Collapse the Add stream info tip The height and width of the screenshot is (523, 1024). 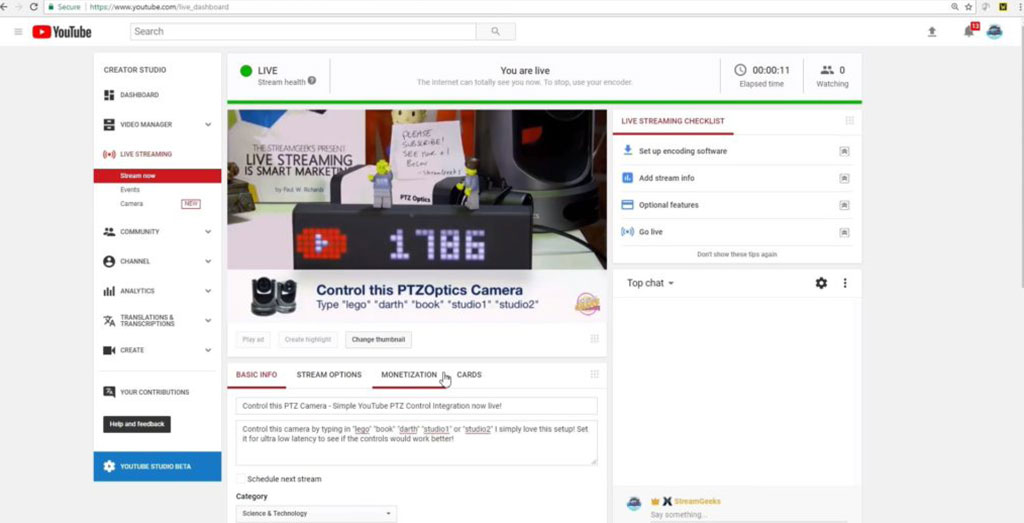[844, 178]
